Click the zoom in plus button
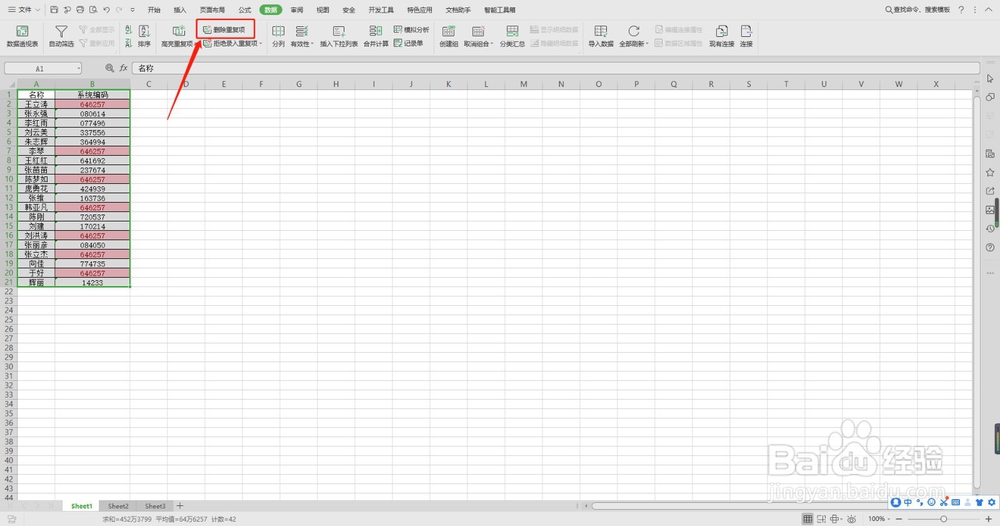The height and width of the screenshot is (526, 1000). point(989,519)
